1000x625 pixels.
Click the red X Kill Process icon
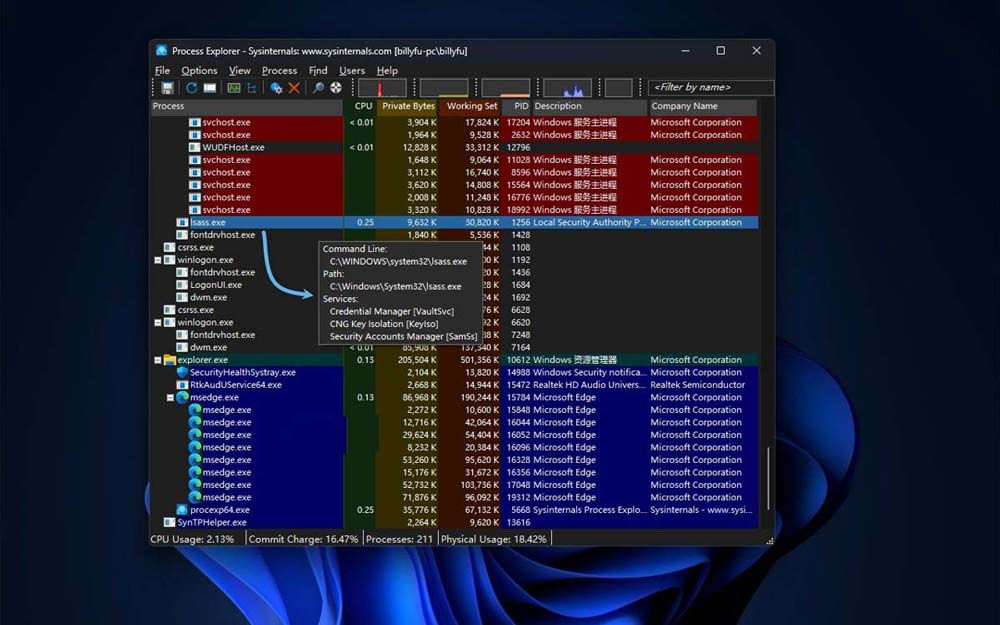pyautogui.click(x=294, y=88)
